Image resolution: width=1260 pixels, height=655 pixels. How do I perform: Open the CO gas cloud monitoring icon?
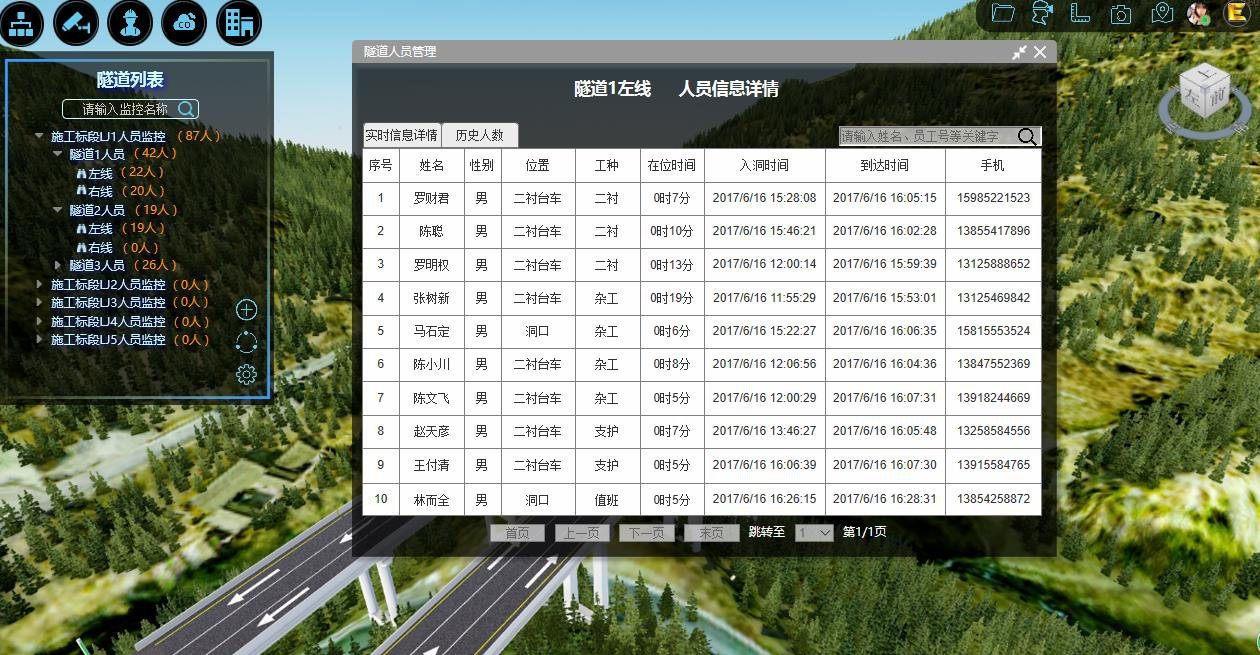coord(184,22)
